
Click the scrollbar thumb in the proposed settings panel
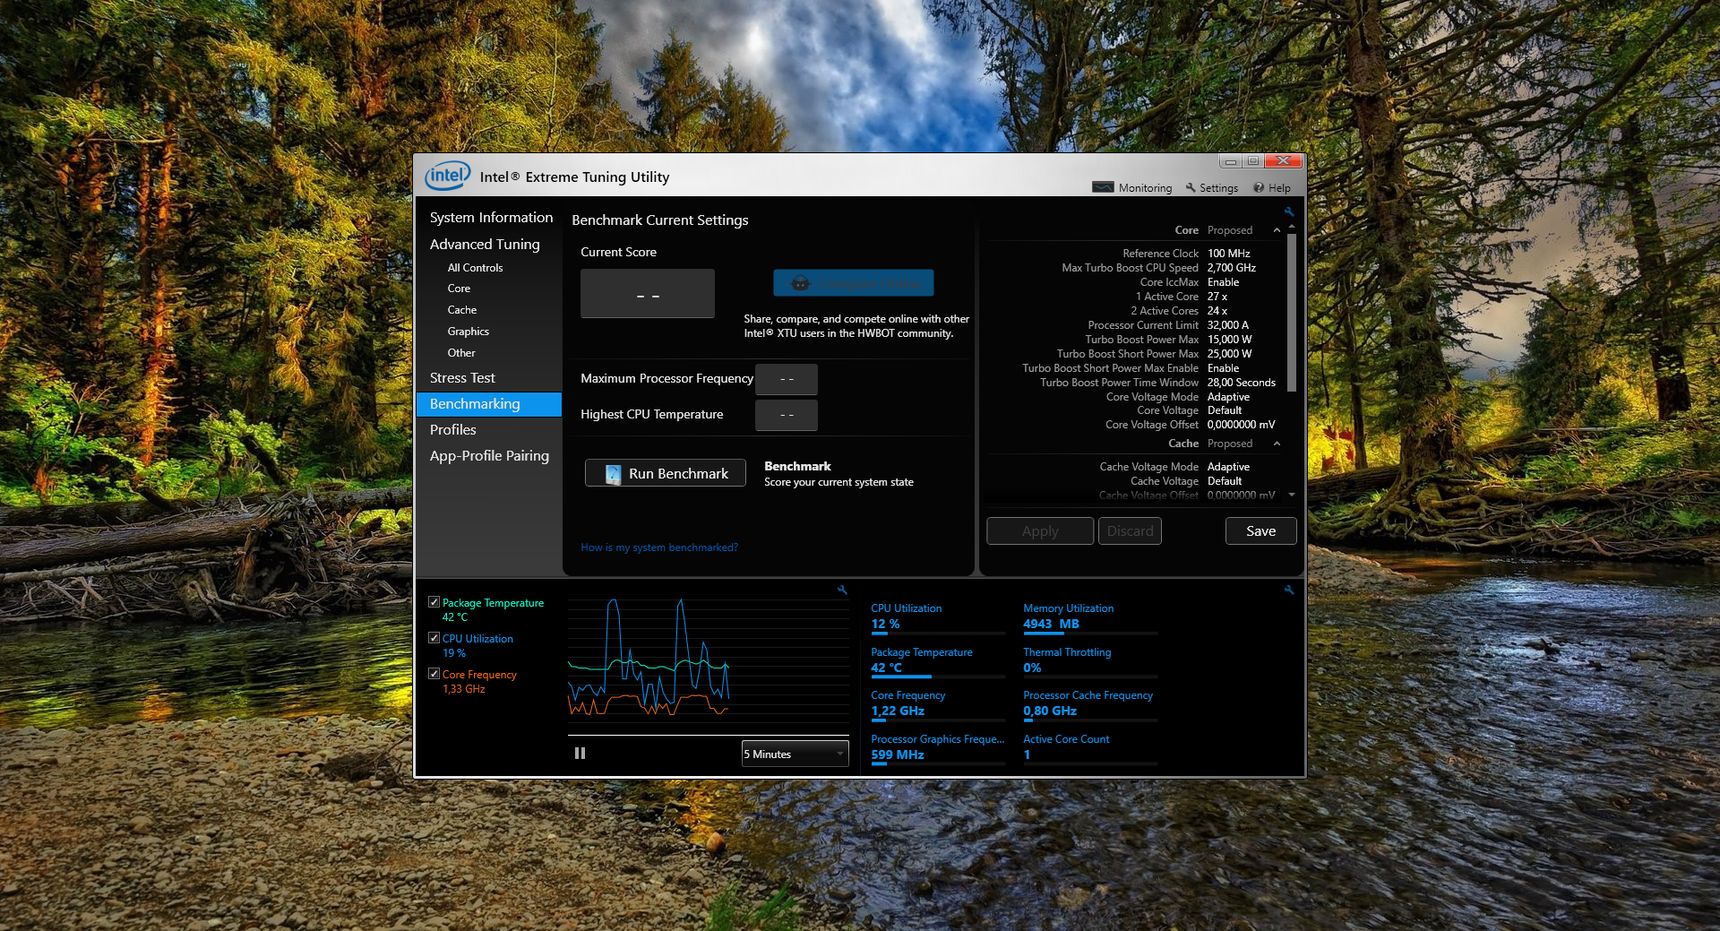[x=1292, y=312]
